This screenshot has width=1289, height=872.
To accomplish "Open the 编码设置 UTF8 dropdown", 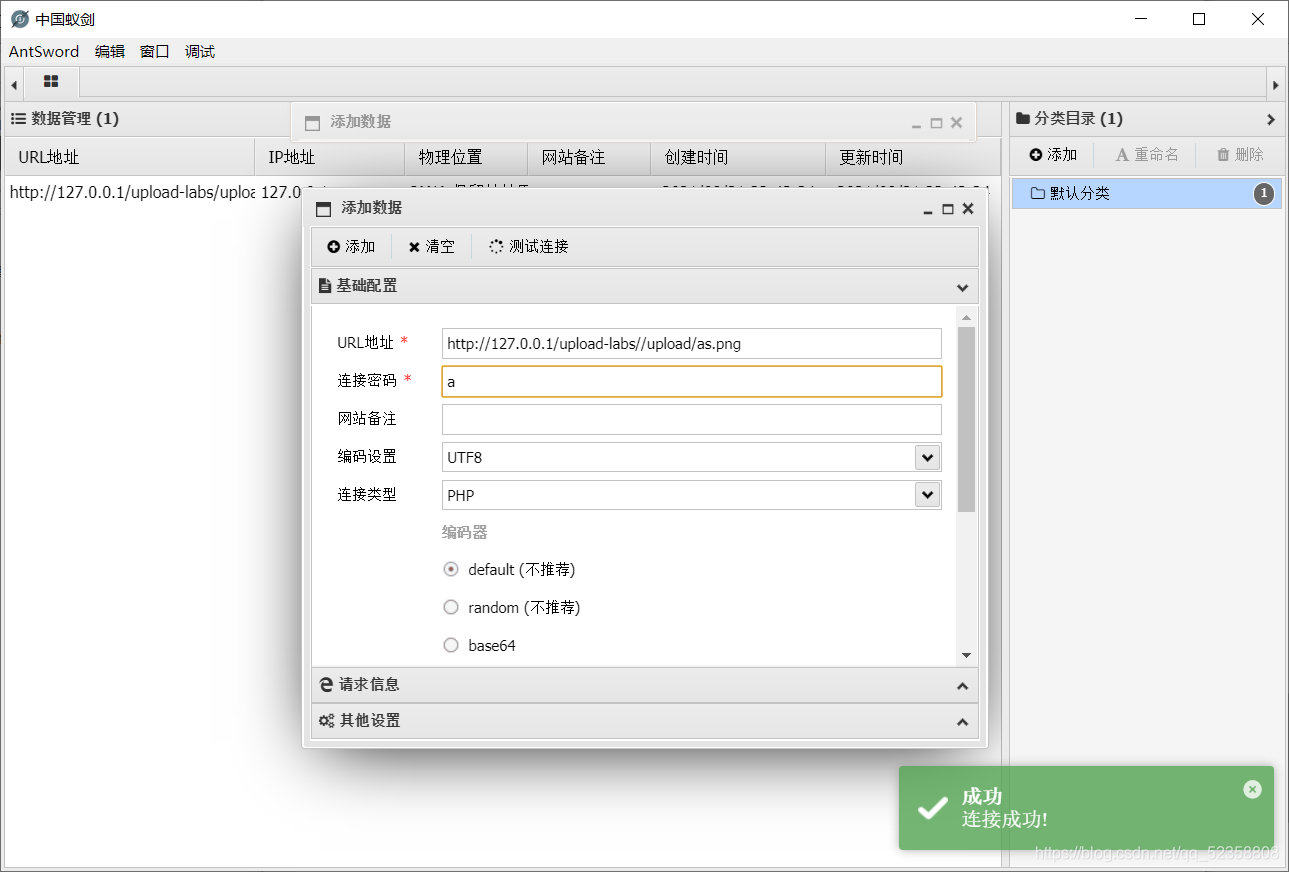I will (x=928, y=457).
